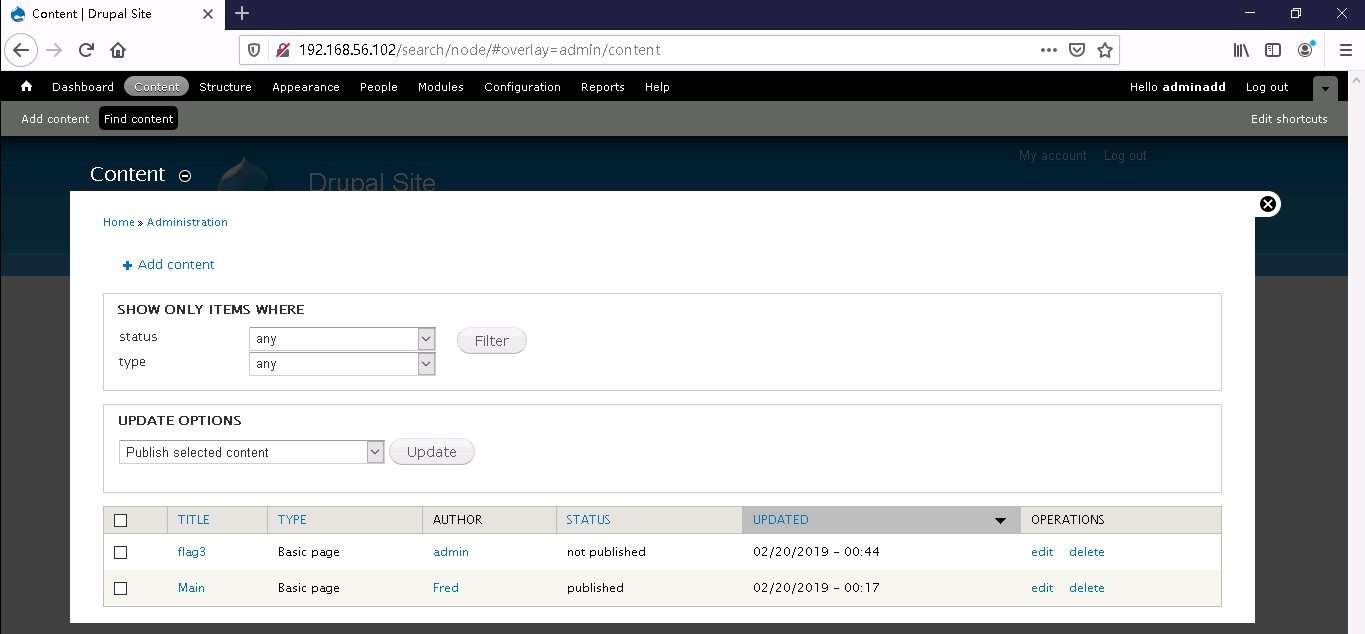Open the Configuration admin menu
The image size is (1365, 634).
522,87
